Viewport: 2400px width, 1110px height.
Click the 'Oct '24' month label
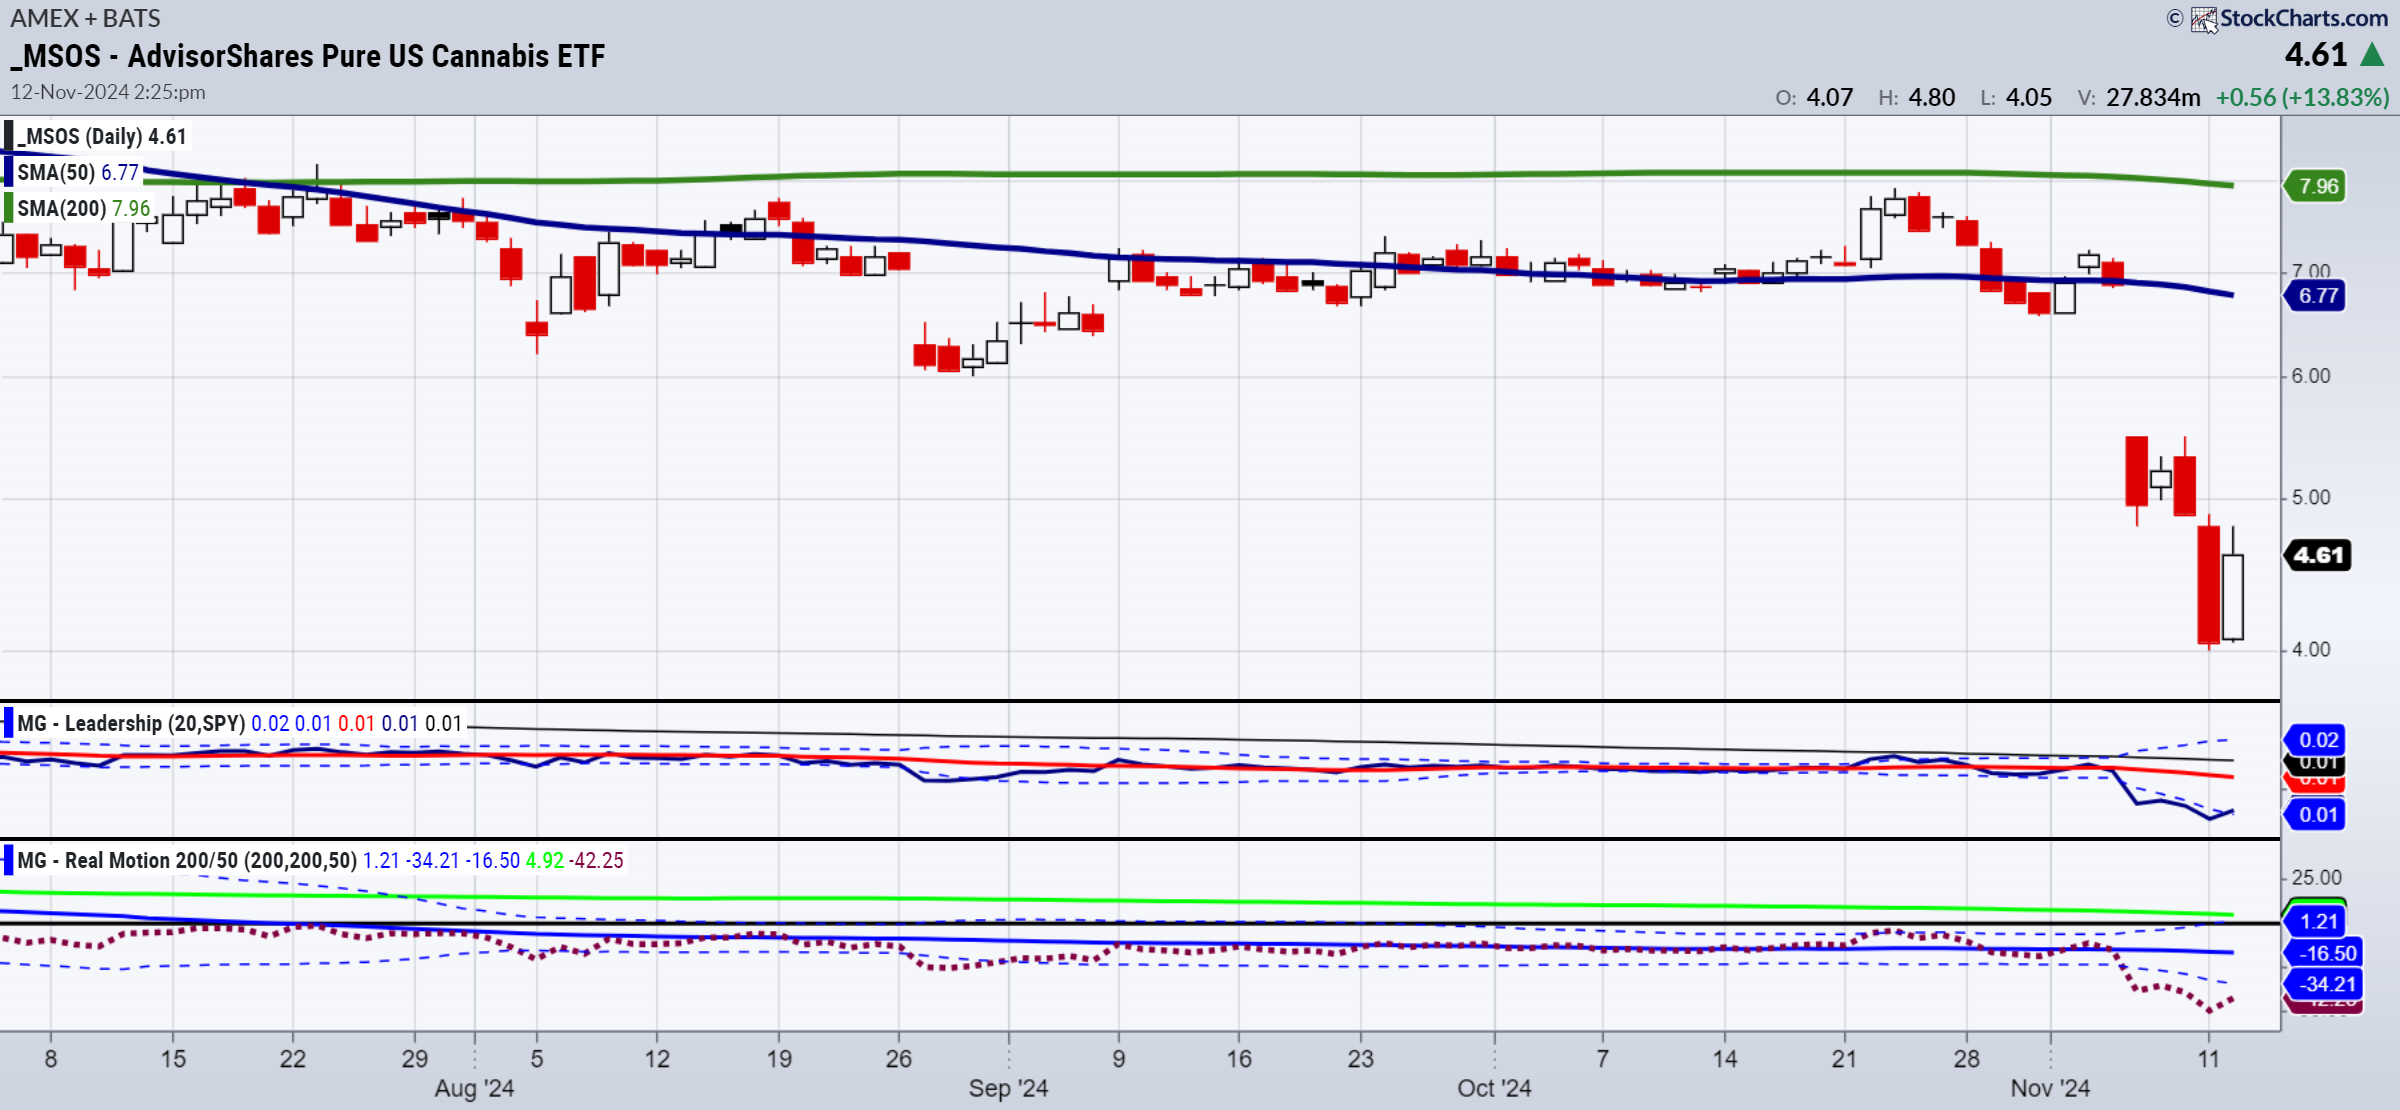tap(1494, 1088)
